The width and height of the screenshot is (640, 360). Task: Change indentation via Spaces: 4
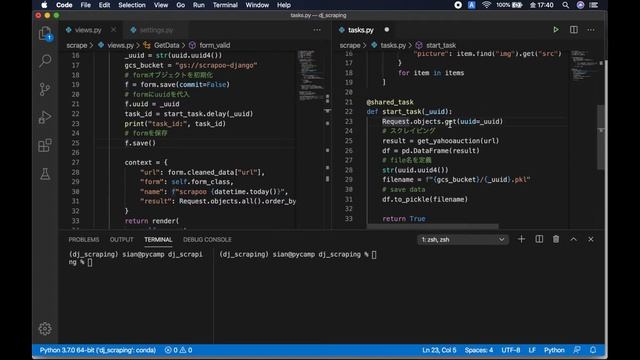(x=479, y=350)
